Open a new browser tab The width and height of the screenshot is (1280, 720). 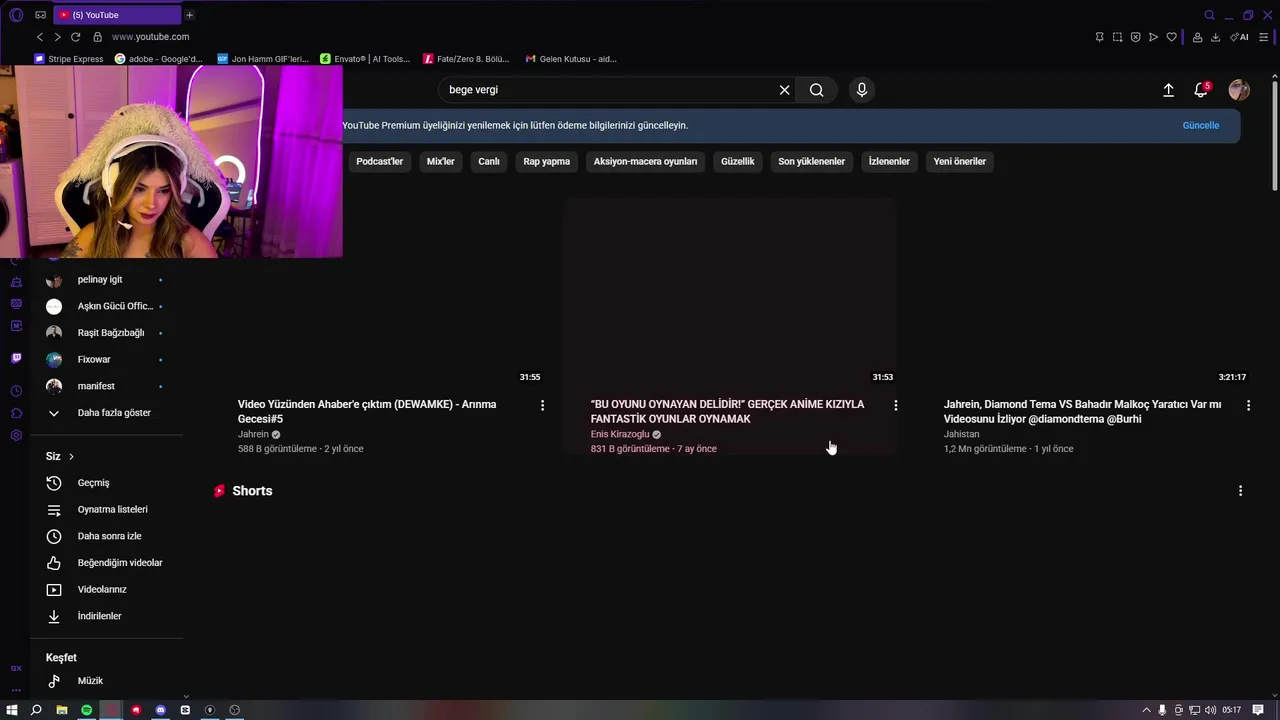[x=189, y=15]
